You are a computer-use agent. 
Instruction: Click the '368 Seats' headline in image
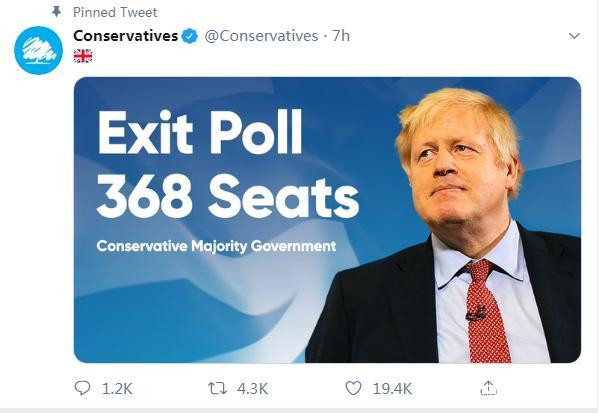pos(227,196)
